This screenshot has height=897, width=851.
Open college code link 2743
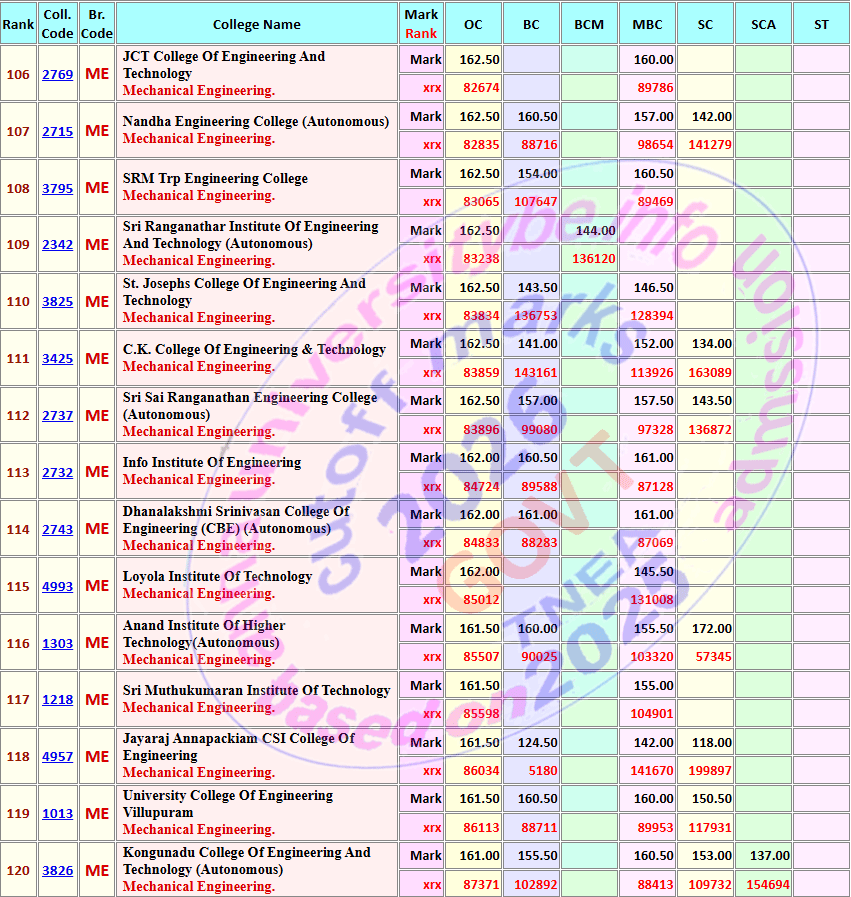[58, 529]
